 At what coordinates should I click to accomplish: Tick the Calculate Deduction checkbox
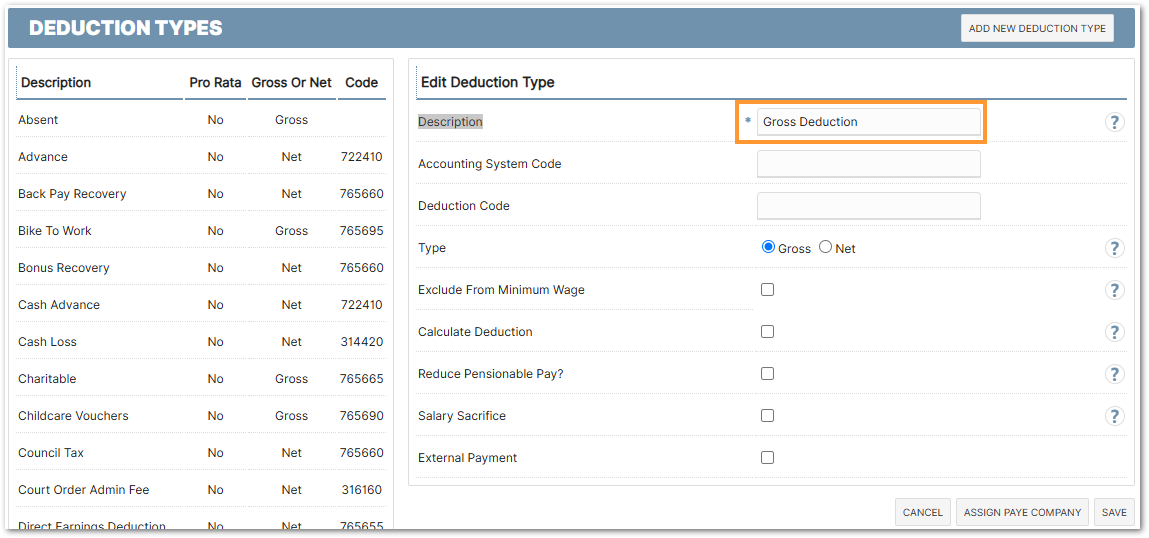pyautogui.click(x=767, y=332)
